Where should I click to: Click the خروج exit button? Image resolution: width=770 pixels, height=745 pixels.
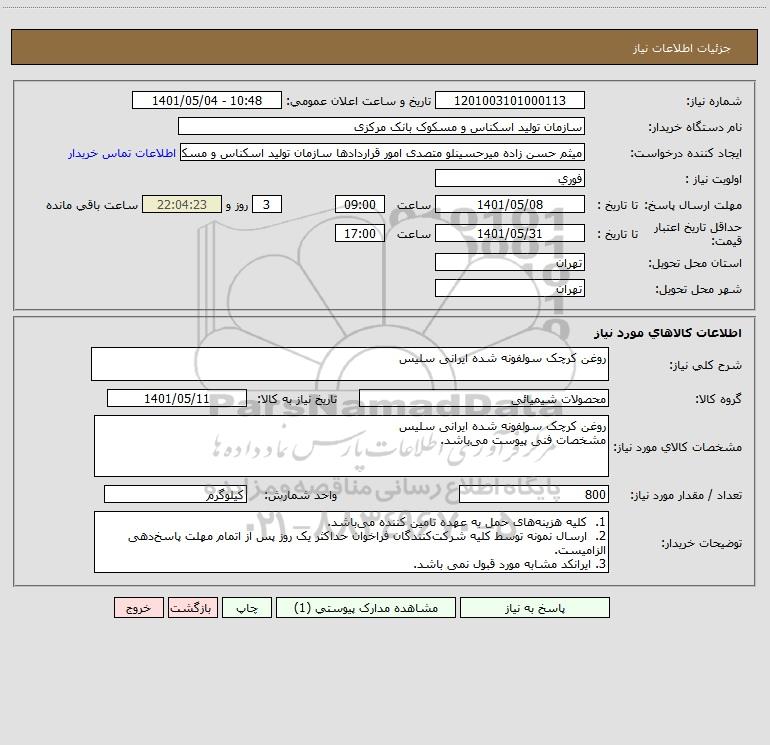pos(138,607)
